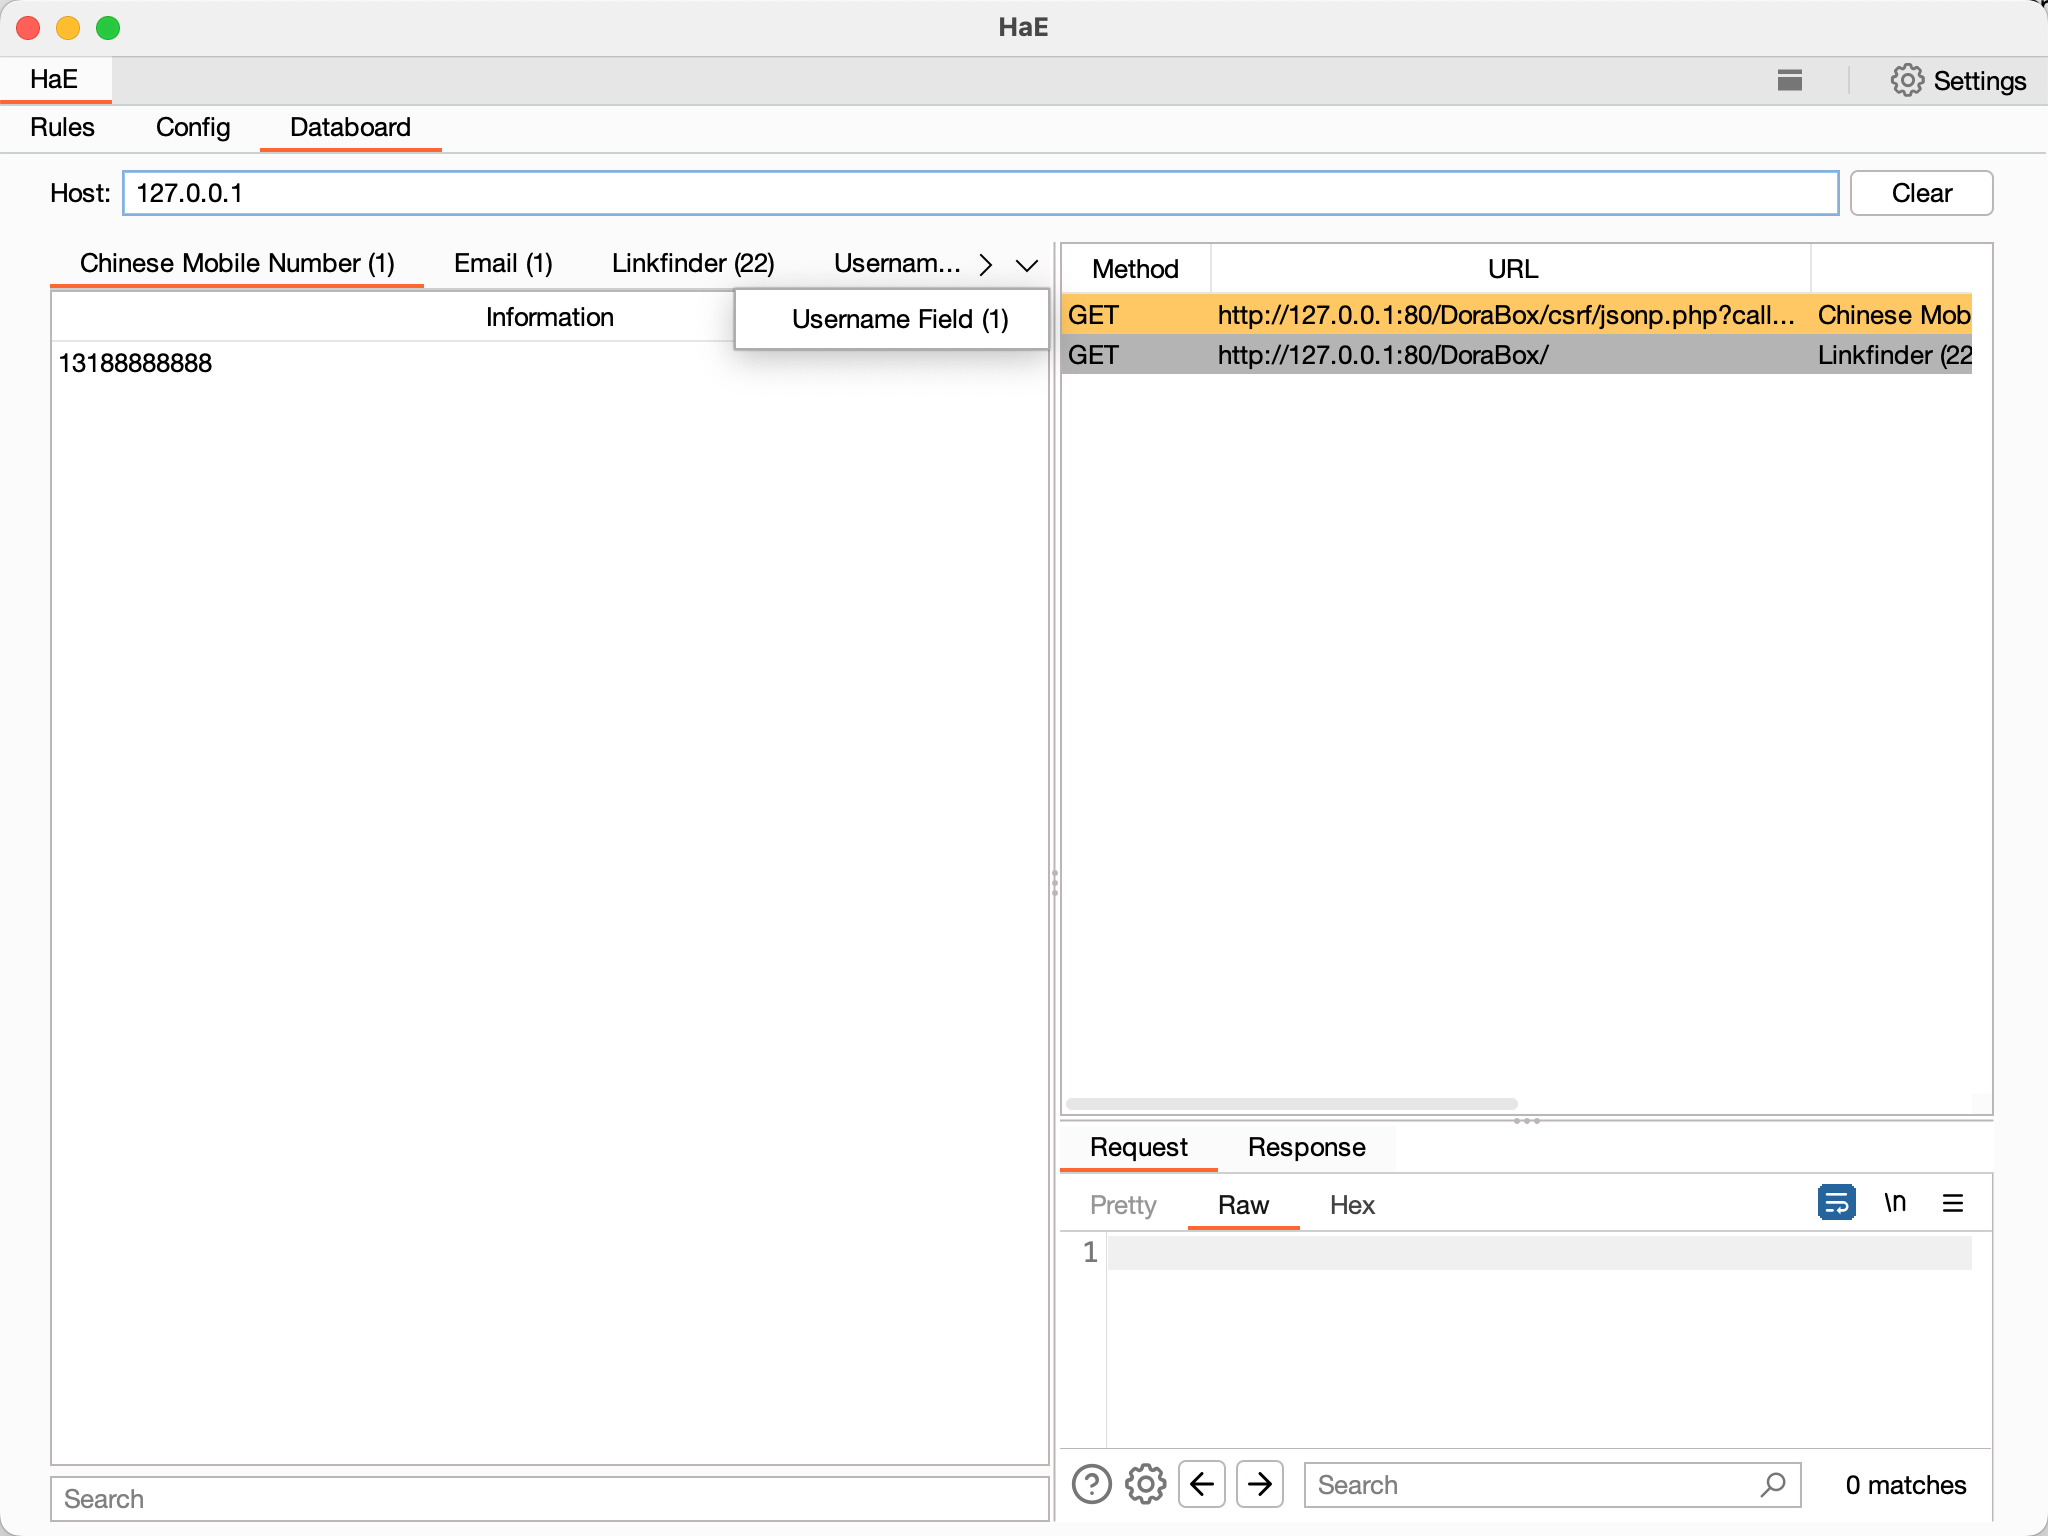
Task: Click the window layout icon beside Settings
Action: click(x=1790, y=81)
